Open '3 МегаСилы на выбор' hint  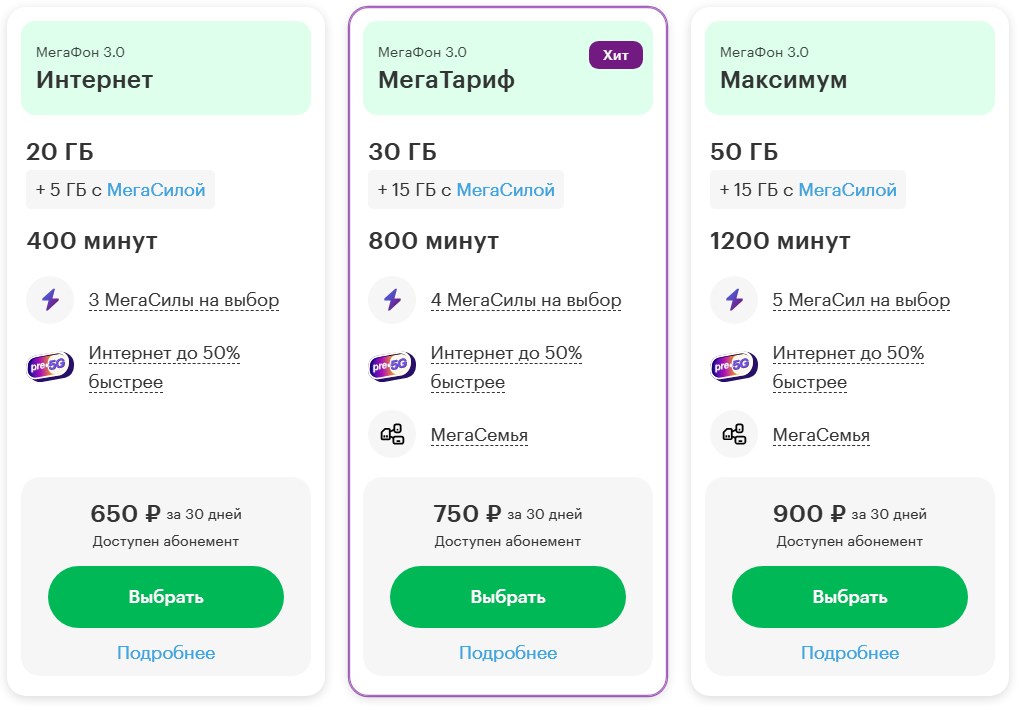184,300
